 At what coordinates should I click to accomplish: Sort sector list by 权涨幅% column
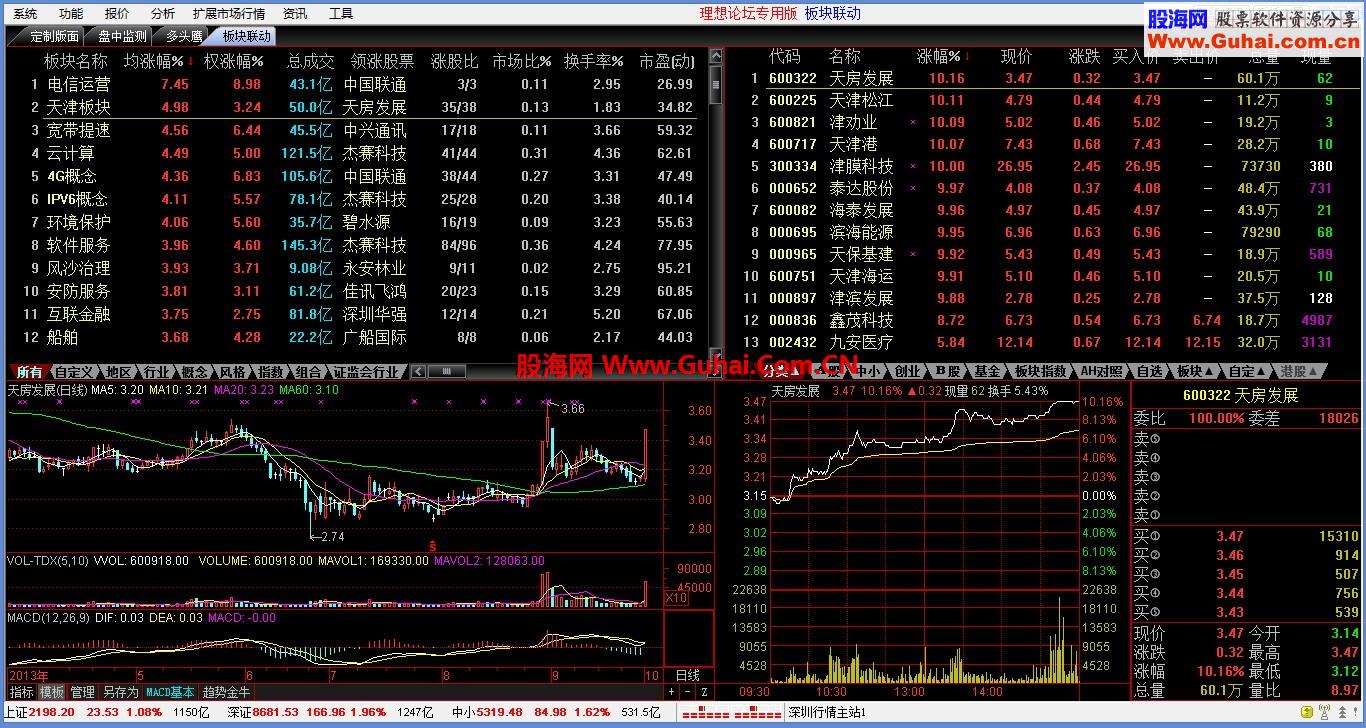tap(234, 61)
